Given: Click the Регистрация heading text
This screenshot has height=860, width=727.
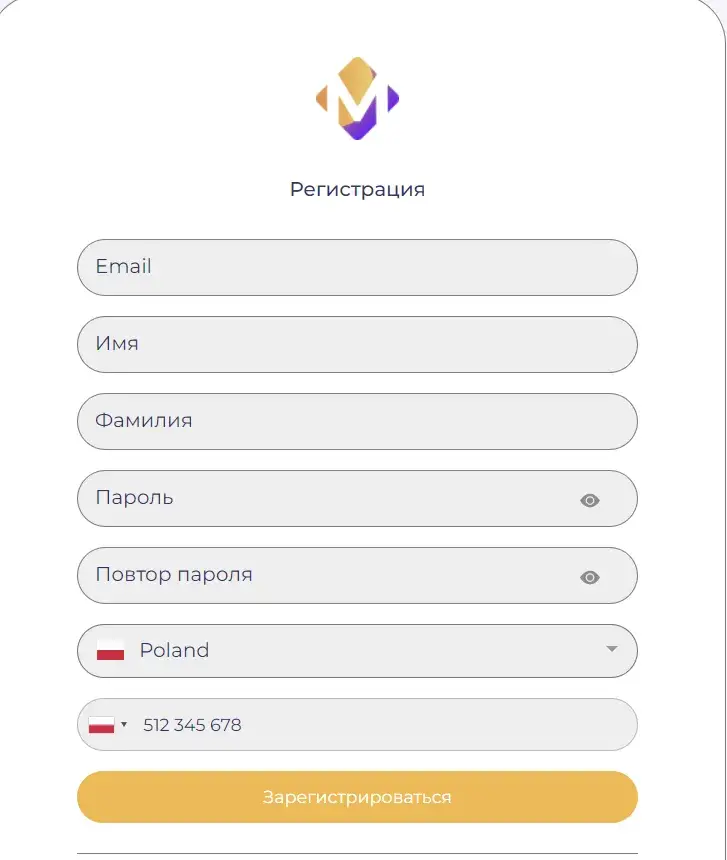Looking at the screenshot, I should pos(357,189).
